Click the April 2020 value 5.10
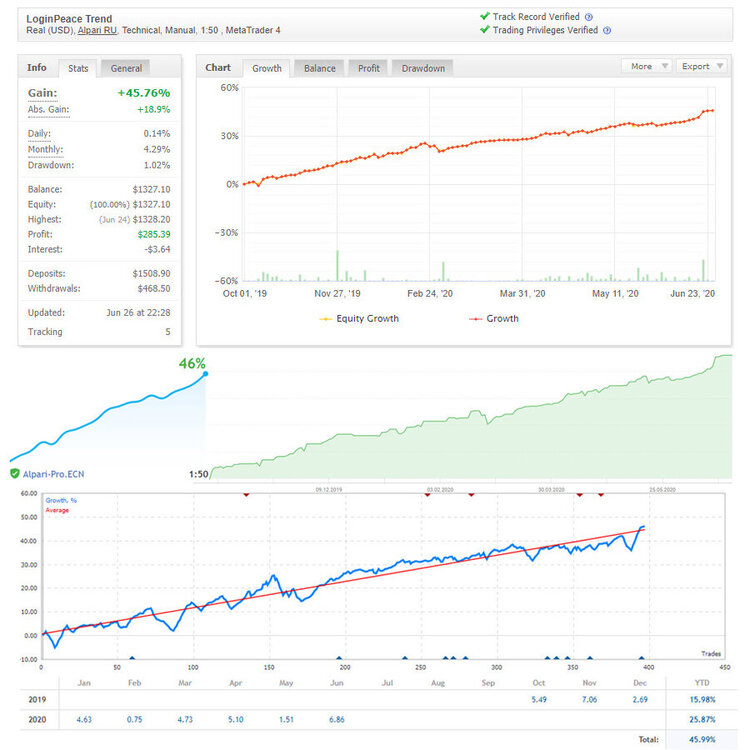This screenshot has height=750, width=750. pos(236,719)
